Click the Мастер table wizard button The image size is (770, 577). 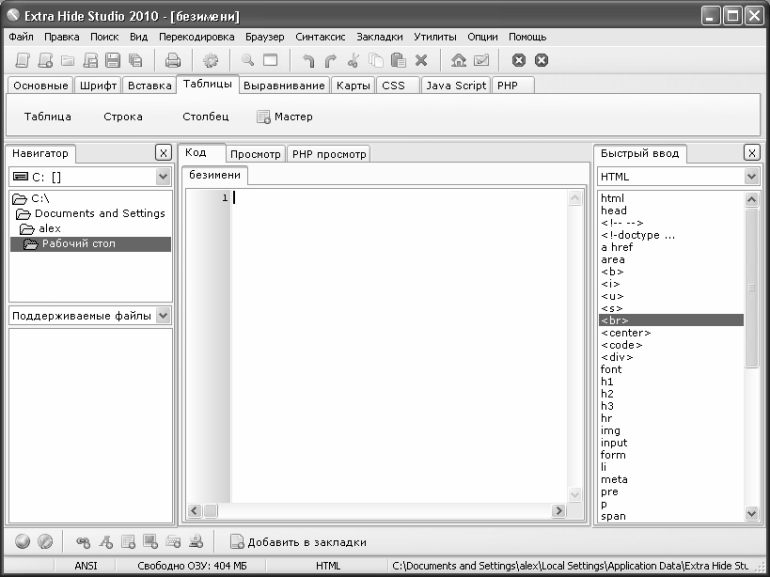tap(285, 117)
